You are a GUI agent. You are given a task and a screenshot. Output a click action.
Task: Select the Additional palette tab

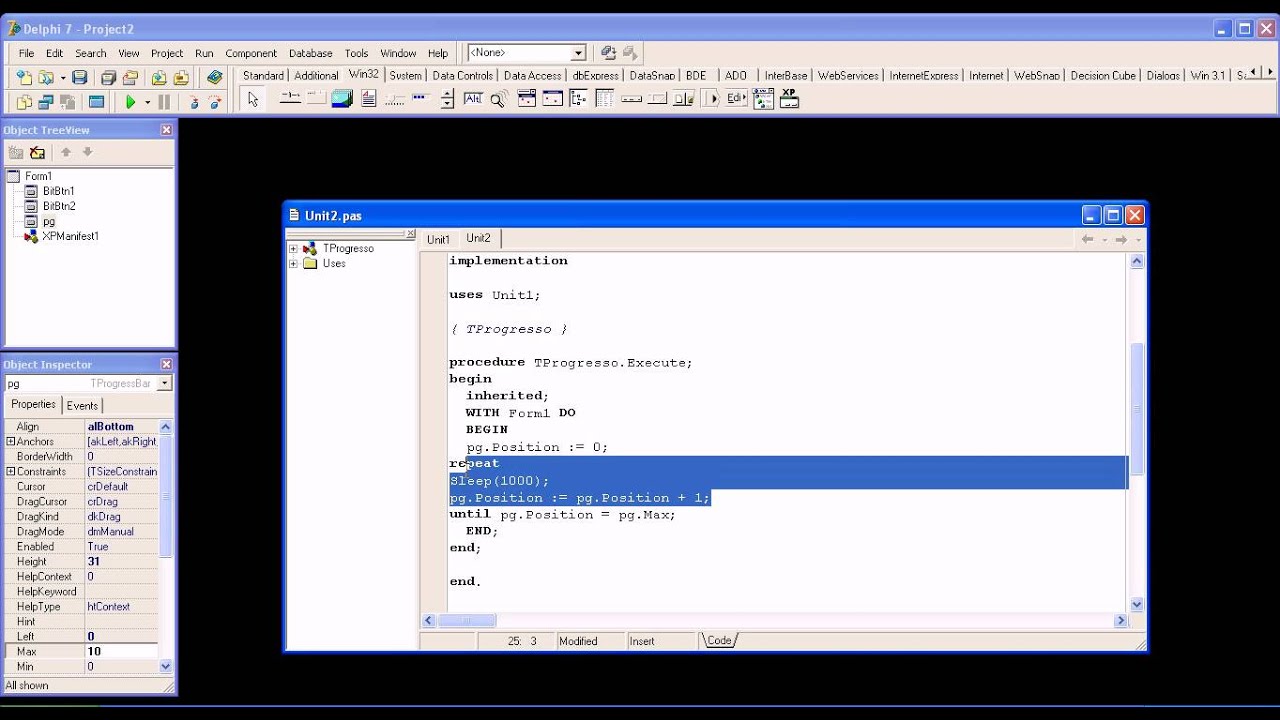pos(316,75)
